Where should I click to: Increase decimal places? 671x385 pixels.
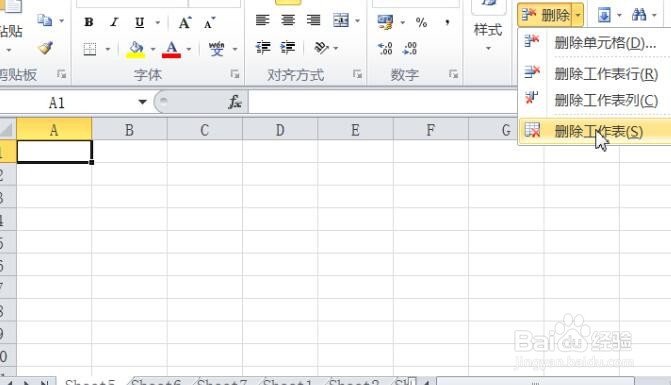385,49
